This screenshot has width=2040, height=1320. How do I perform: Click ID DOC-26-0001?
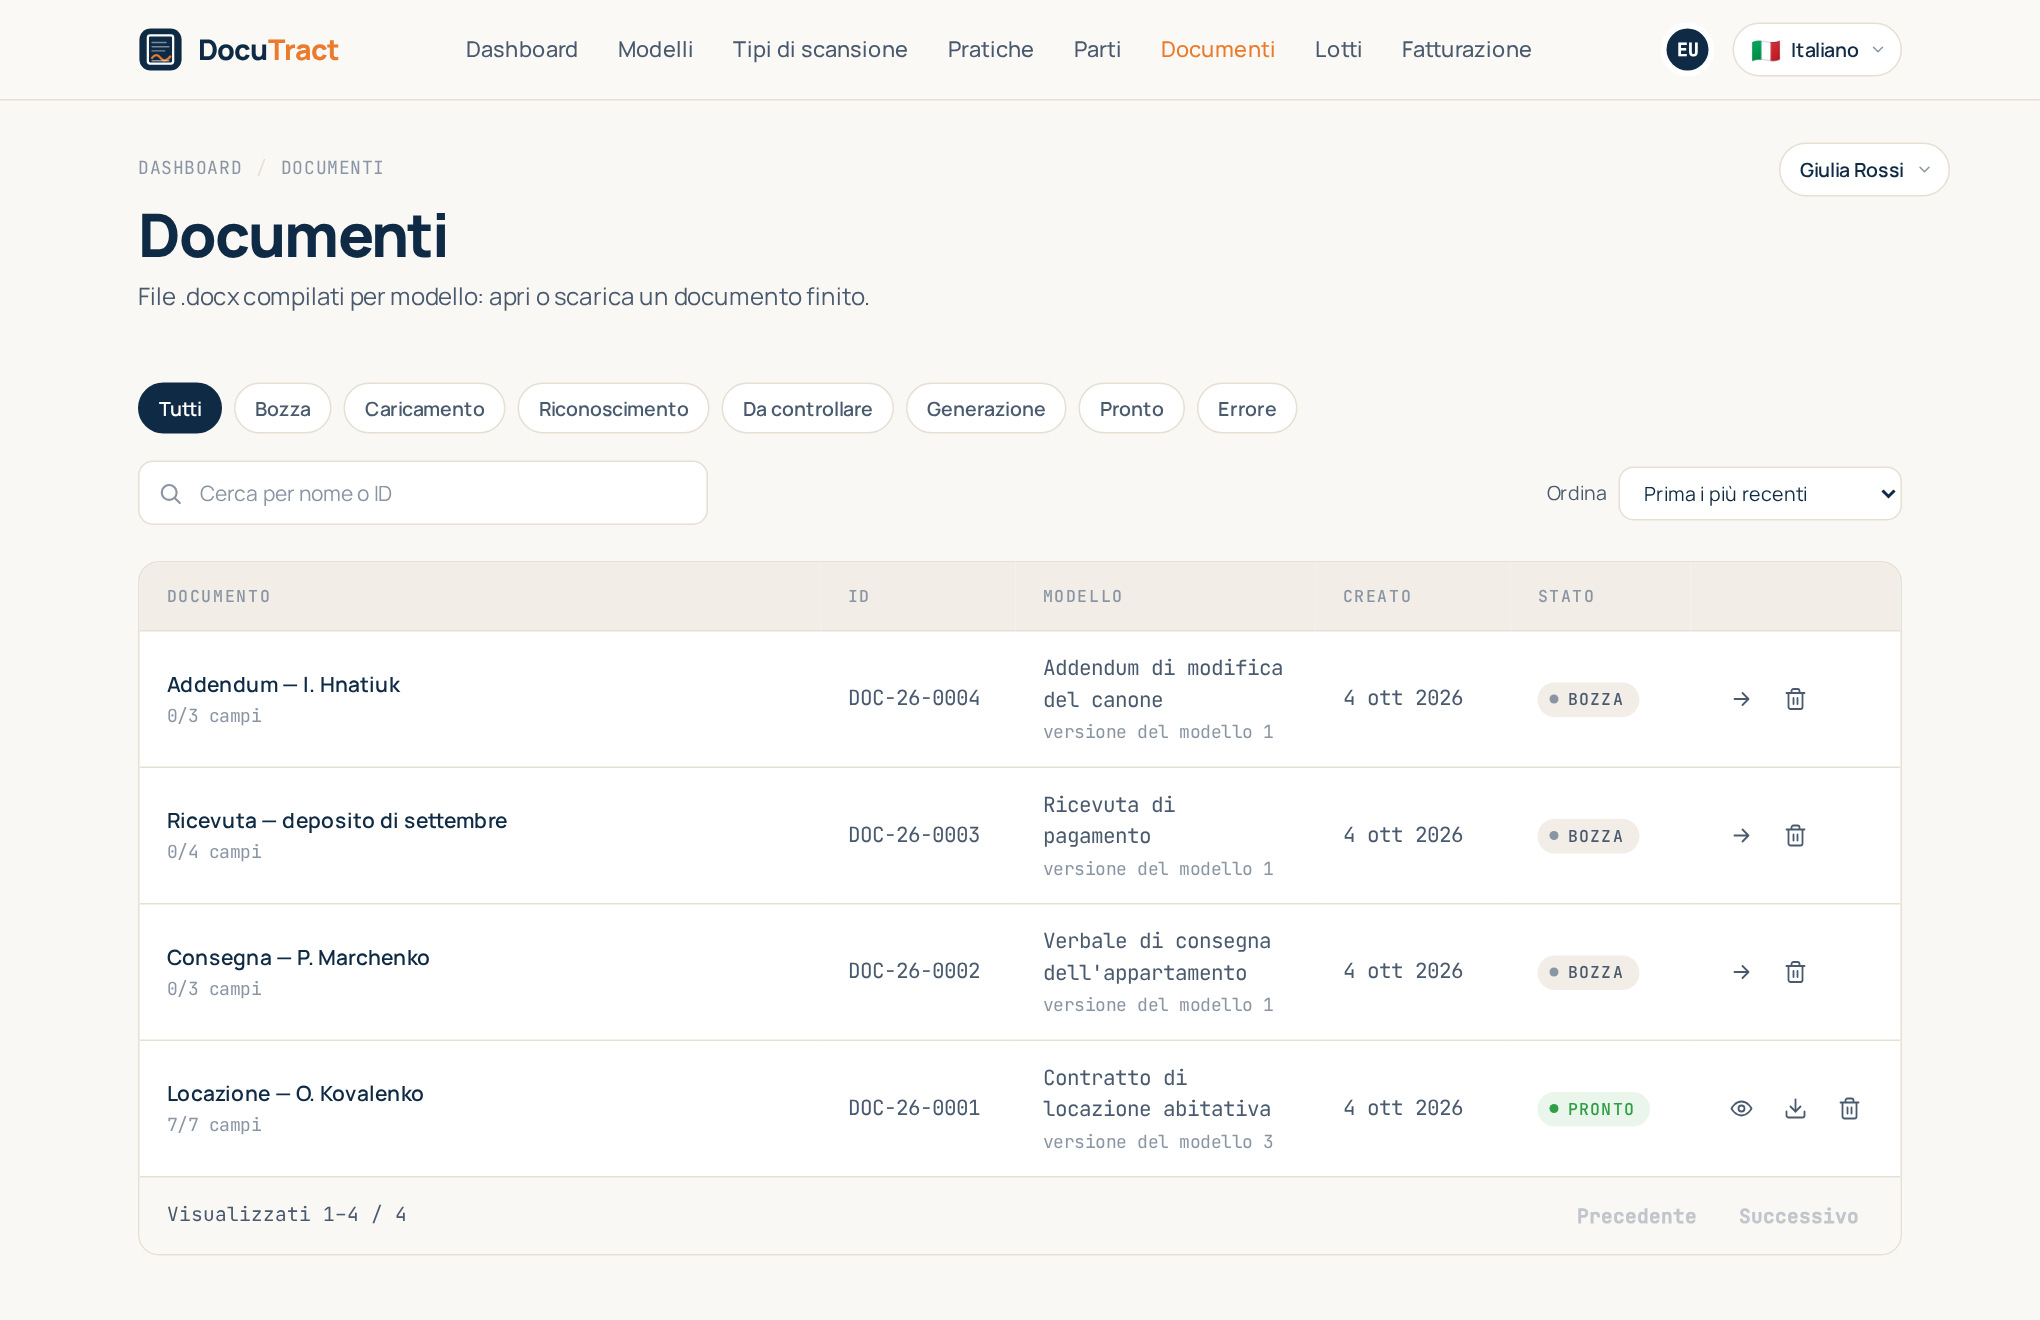pyautogui.click(x=914, y=1108)
